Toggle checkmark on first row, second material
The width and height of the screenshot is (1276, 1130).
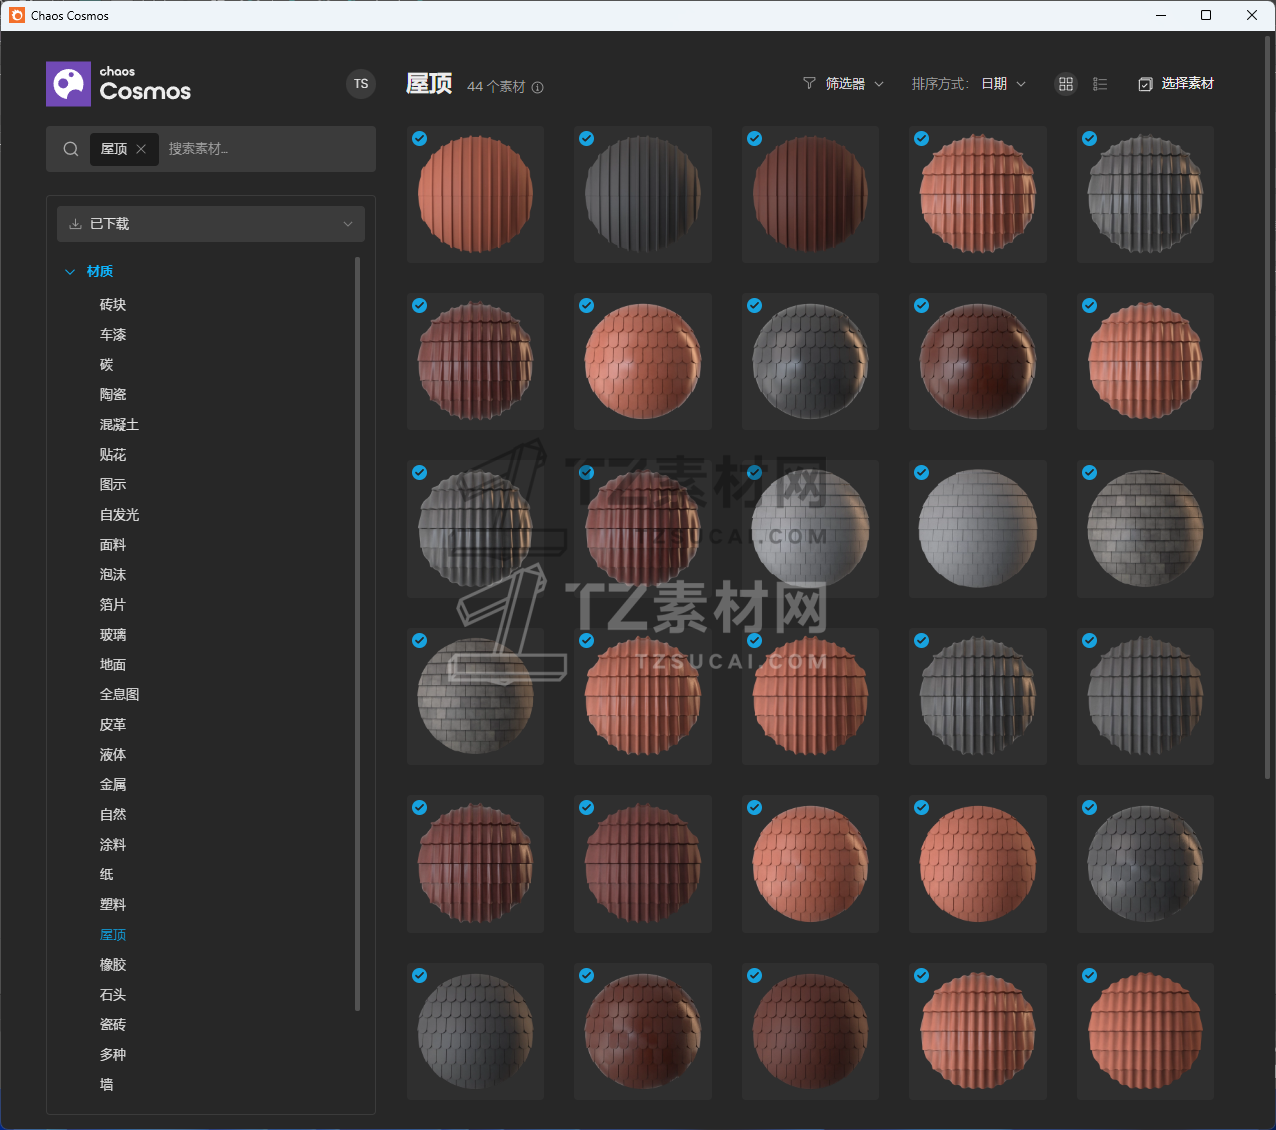[587, 139]
